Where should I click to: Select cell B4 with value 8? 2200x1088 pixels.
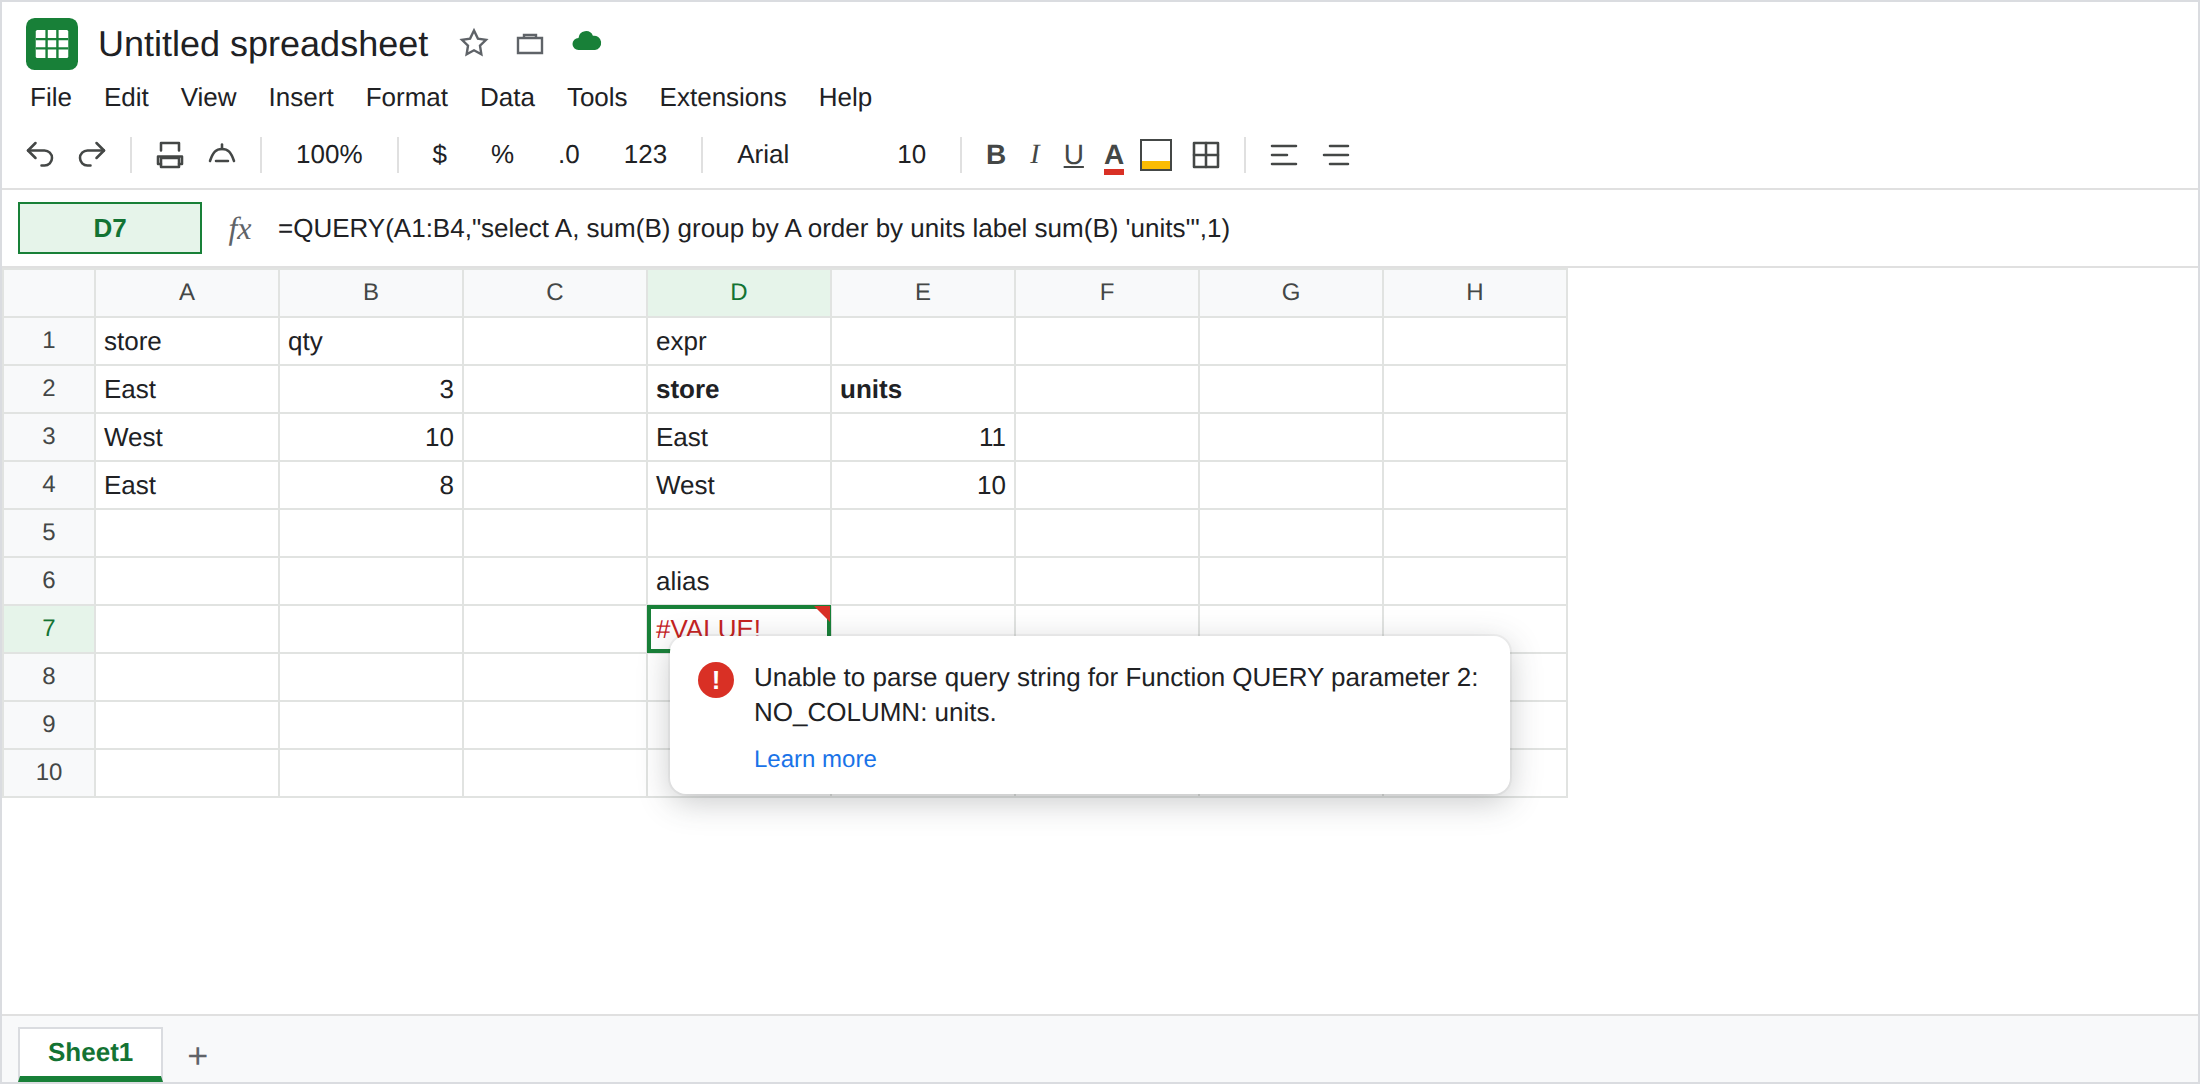point(371,485)
